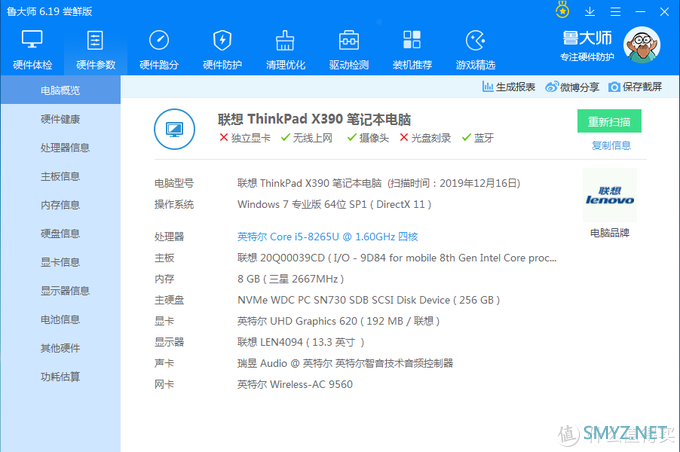
Task: Select 显示器信息 in sidebar
Action: (x=60, y=291)
